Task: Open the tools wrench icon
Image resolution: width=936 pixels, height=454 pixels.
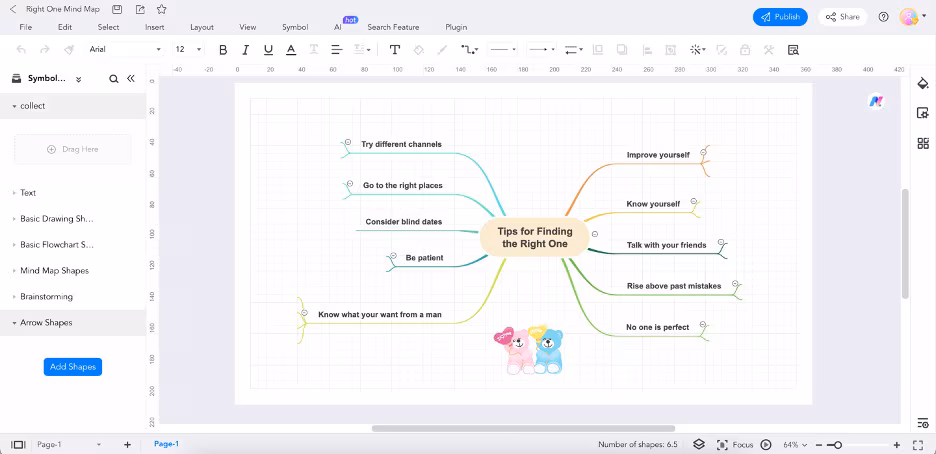Action: (x=769, y=50)
